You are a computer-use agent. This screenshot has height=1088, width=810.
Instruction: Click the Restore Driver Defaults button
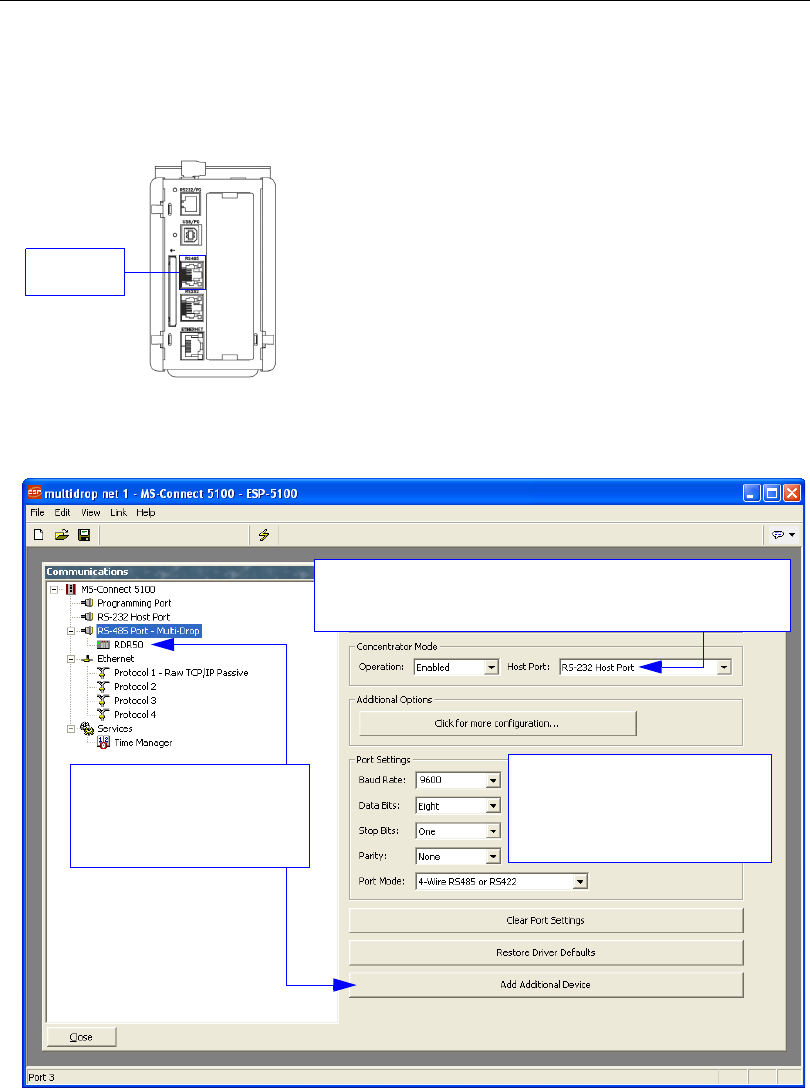[x=546, y=952]
